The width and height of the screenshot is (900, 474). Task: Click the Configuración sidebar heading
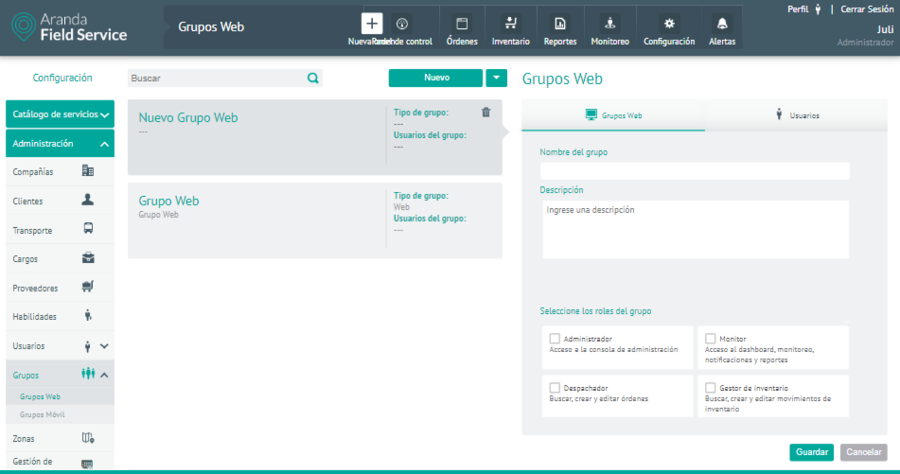coord(62,77)
